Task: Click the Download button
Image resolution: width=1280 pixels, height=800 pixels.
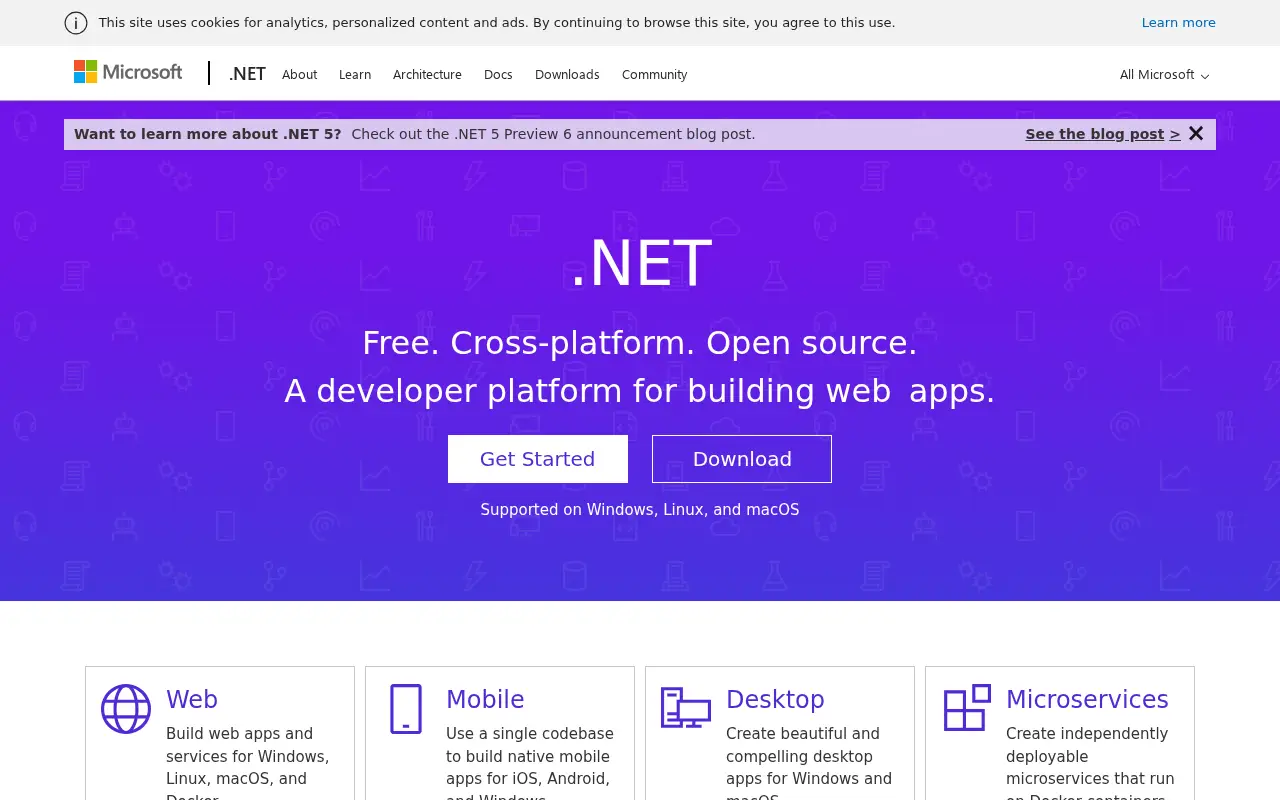Action: (x=742, y=459)
